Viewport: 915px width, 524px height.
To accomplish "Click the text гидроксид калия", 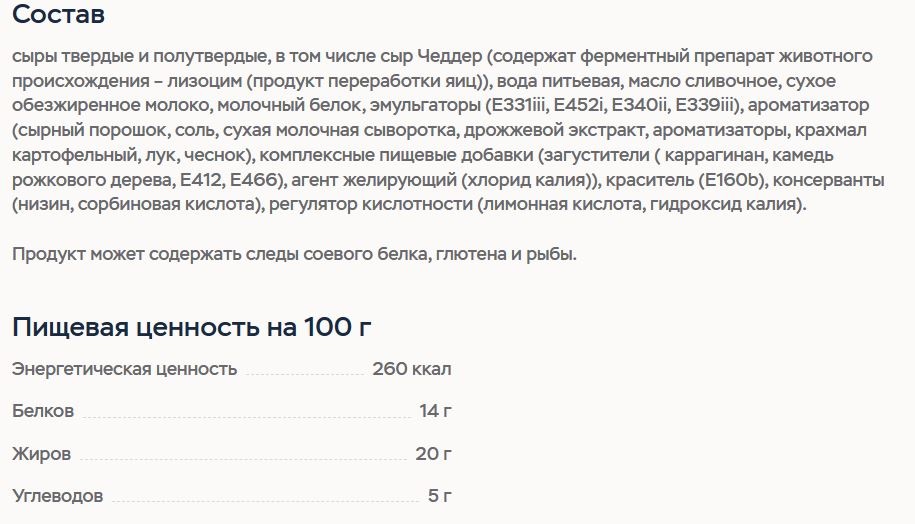I will pos(722,204).
